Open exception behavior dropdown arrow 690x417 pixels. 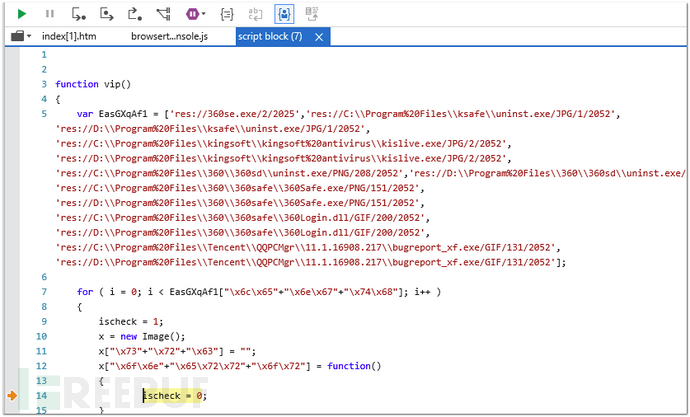[x=204, y=14]
